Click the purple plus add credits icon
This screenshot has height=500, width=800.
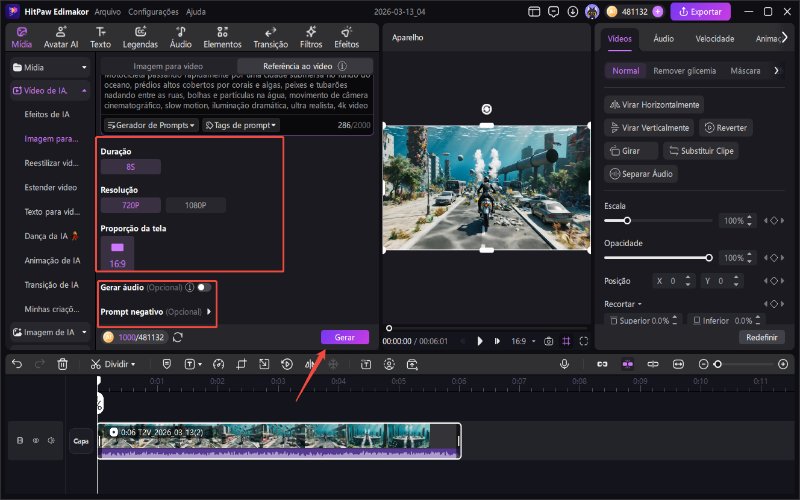(x=658, y=11)
